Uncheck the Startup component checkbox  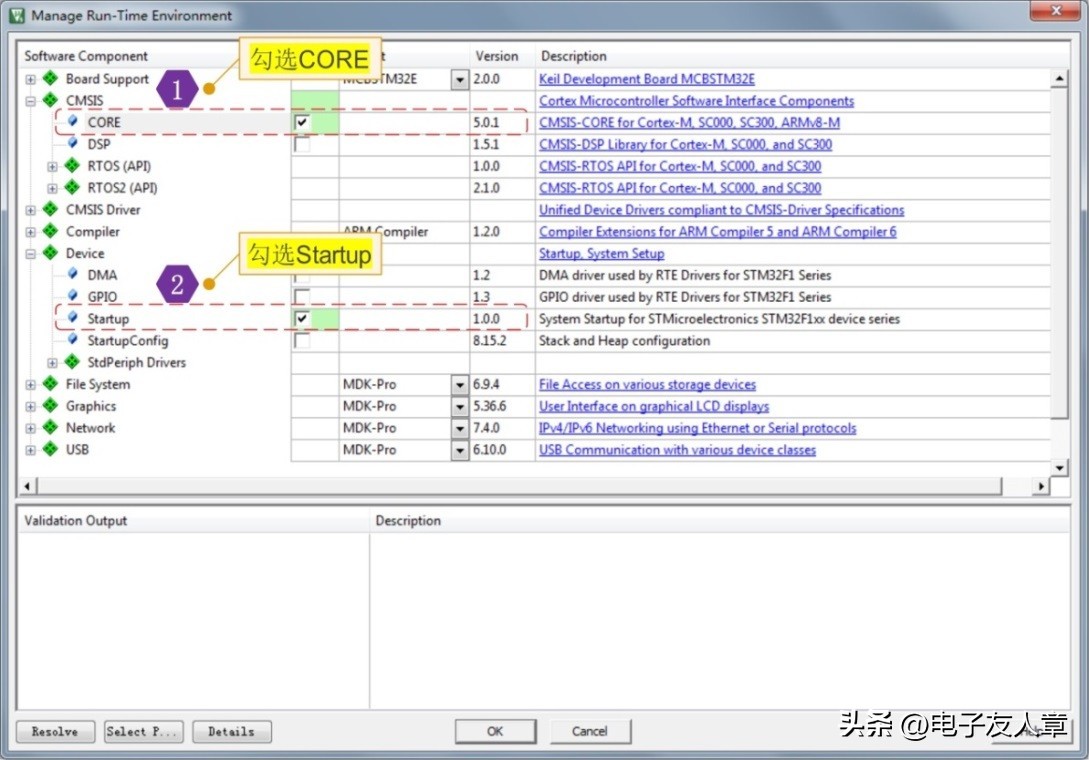302,319
